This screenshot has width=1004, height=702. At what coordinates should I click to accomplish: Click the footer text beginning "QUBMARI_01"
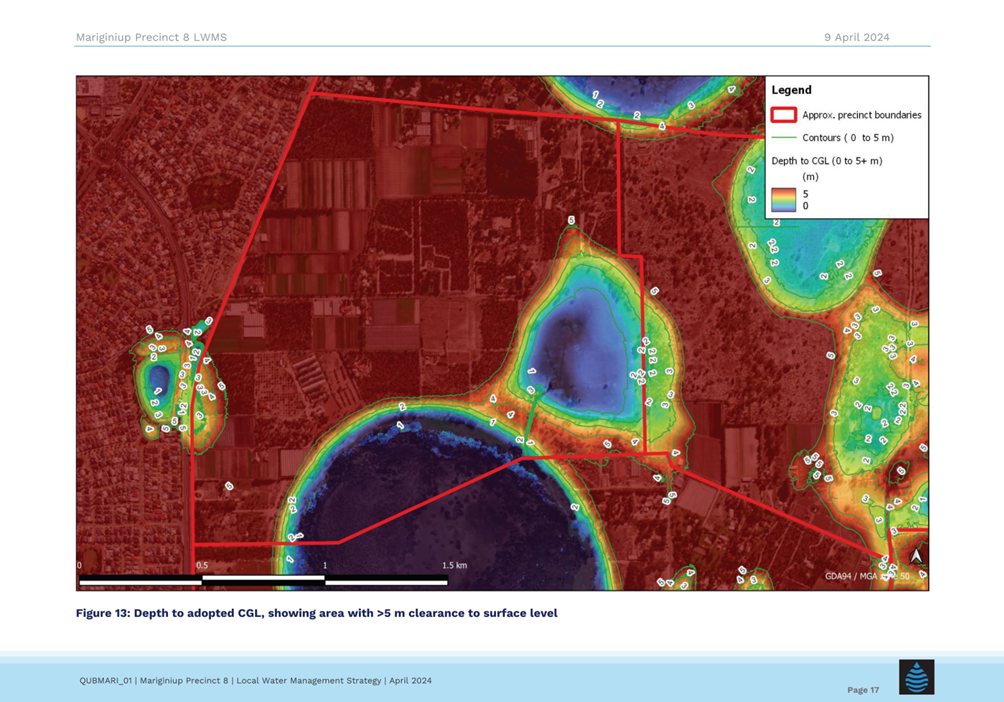click(x=255, y=680)
